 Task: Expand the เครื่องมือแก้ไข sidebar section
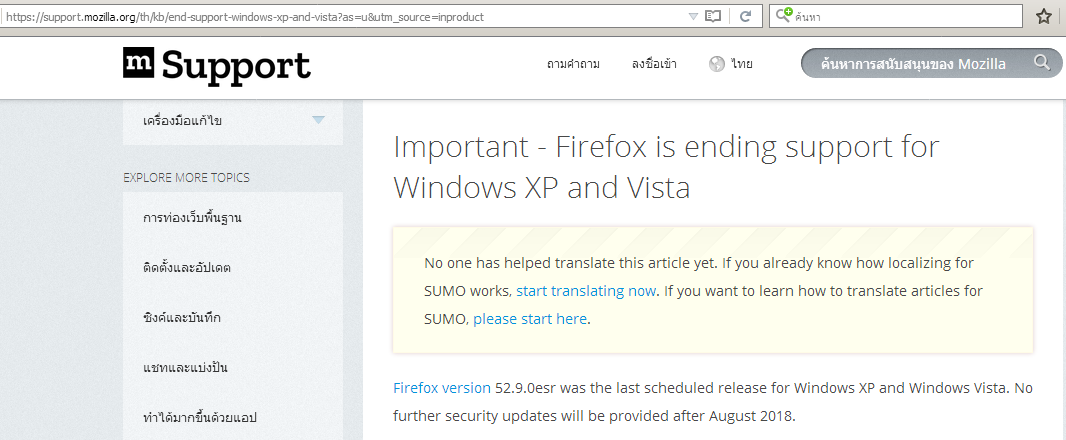coord(318,120)
